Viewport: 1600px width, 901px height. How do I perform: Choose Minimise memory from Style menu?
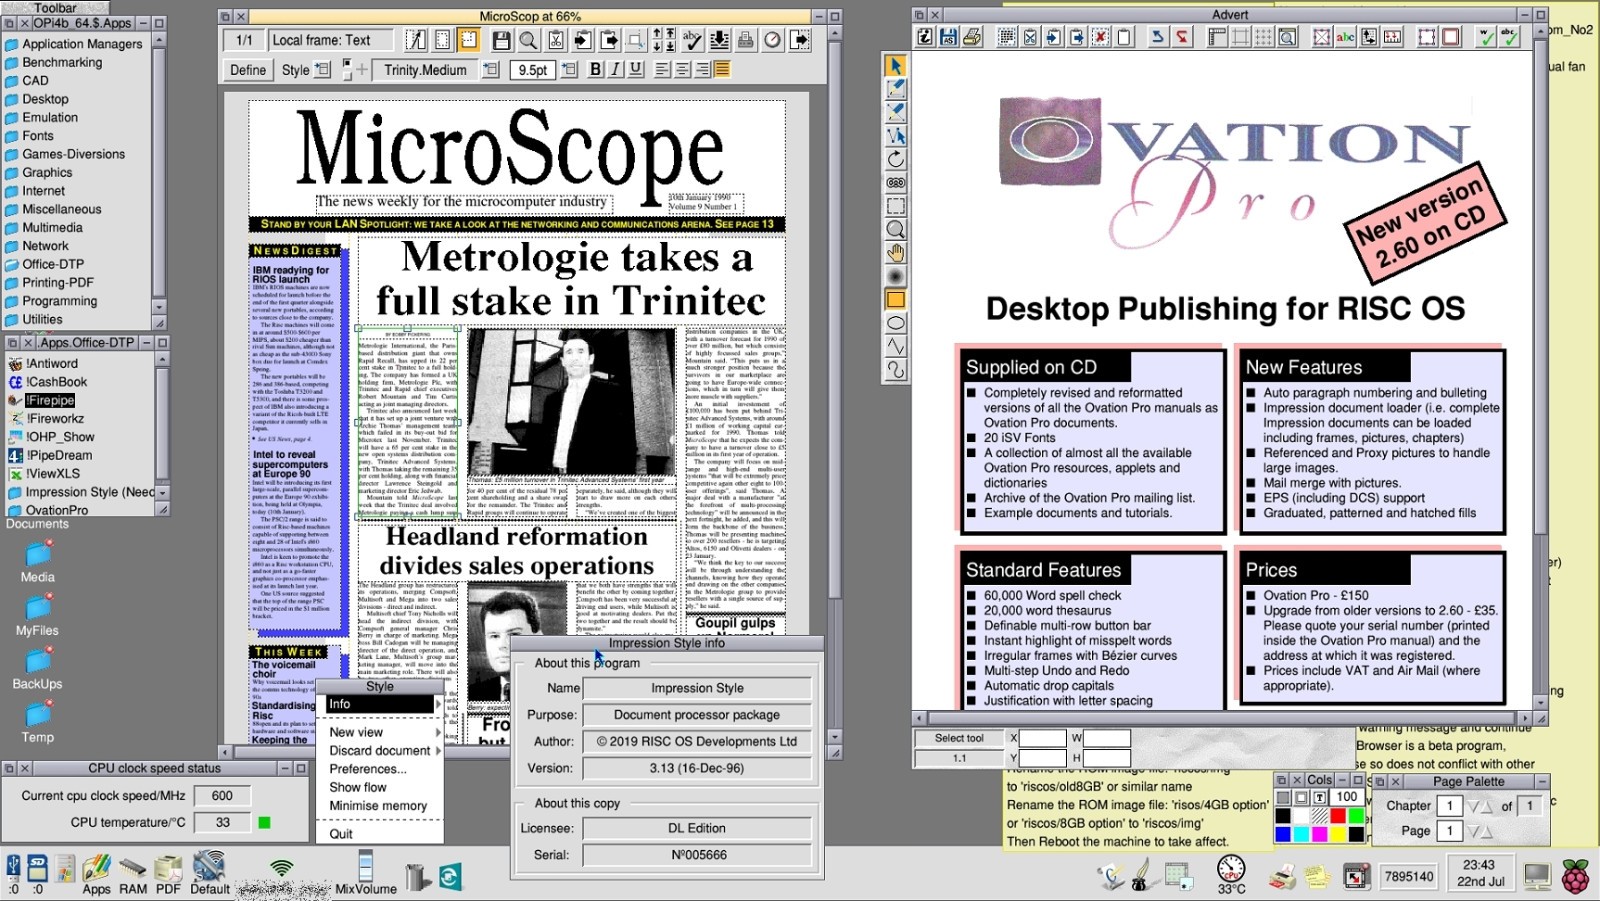(x=378, y=805)
